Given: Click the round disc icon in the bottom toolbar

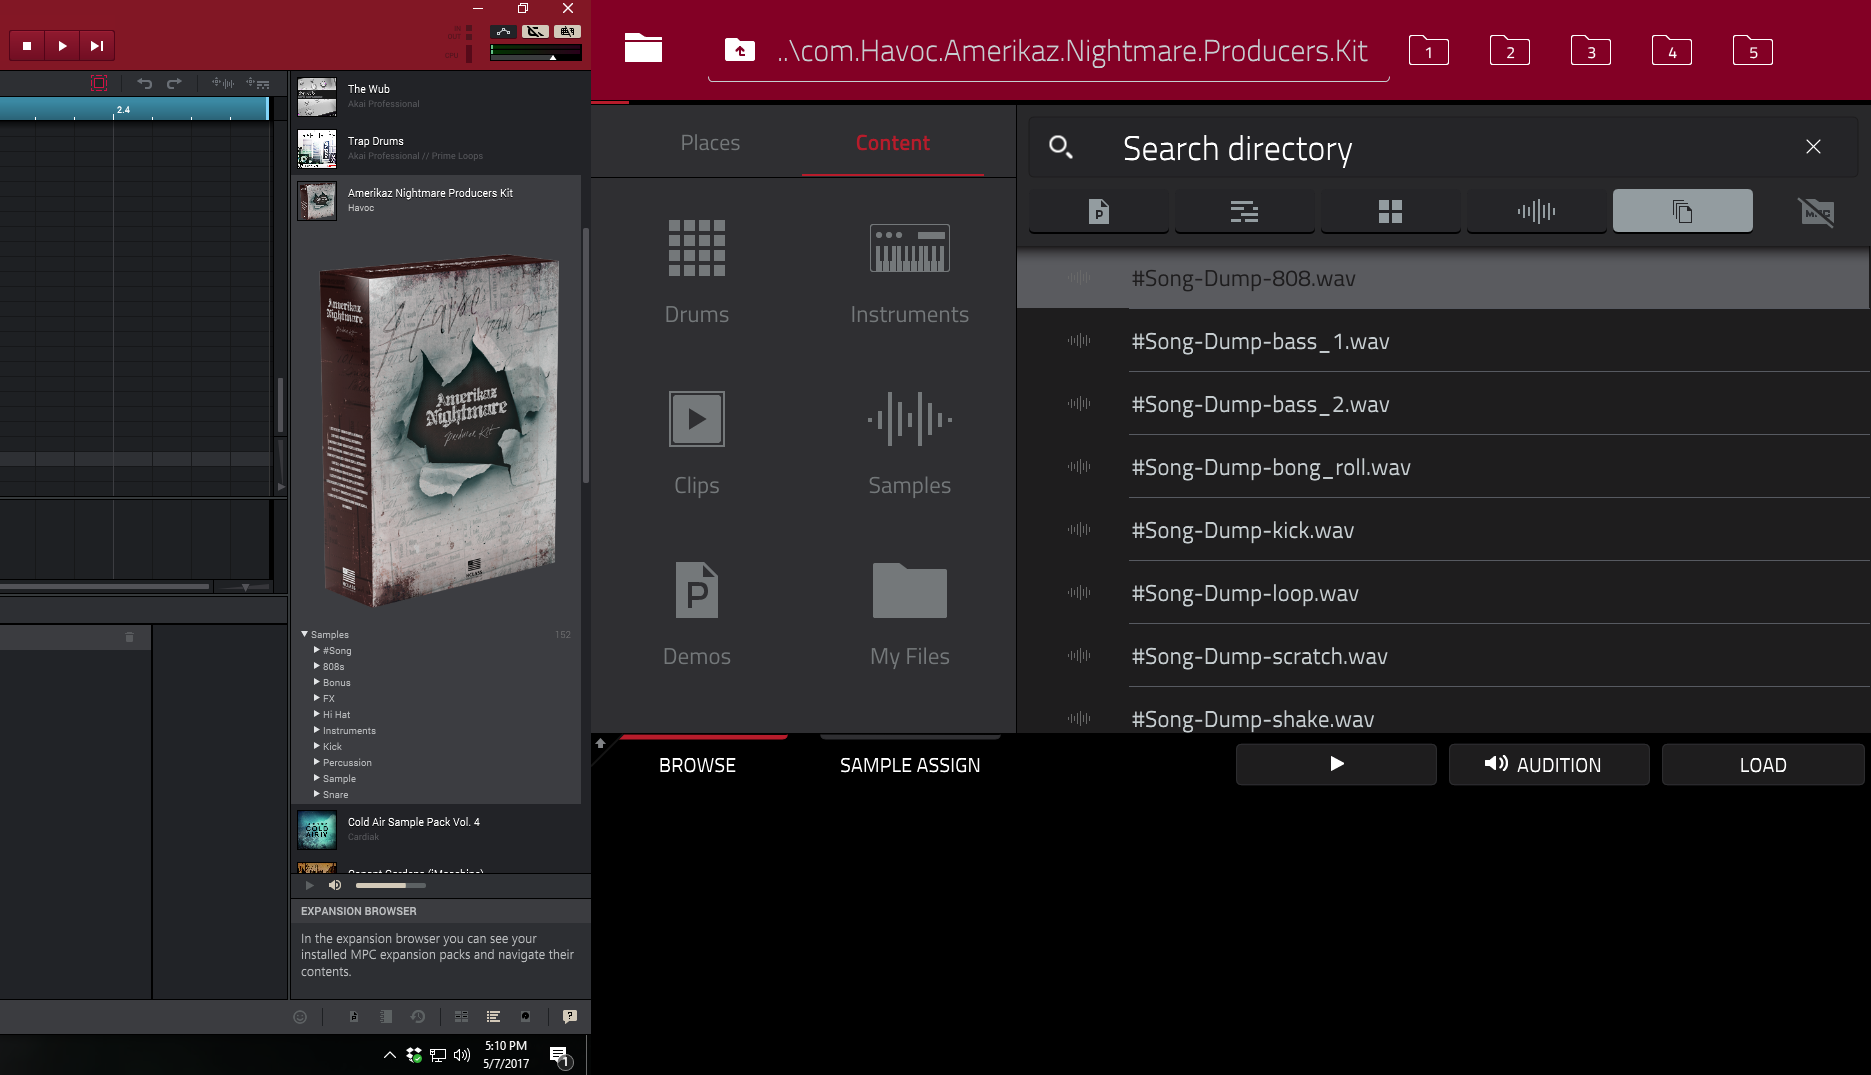Looking at the screenshot, I should (x=525, y=1017).
